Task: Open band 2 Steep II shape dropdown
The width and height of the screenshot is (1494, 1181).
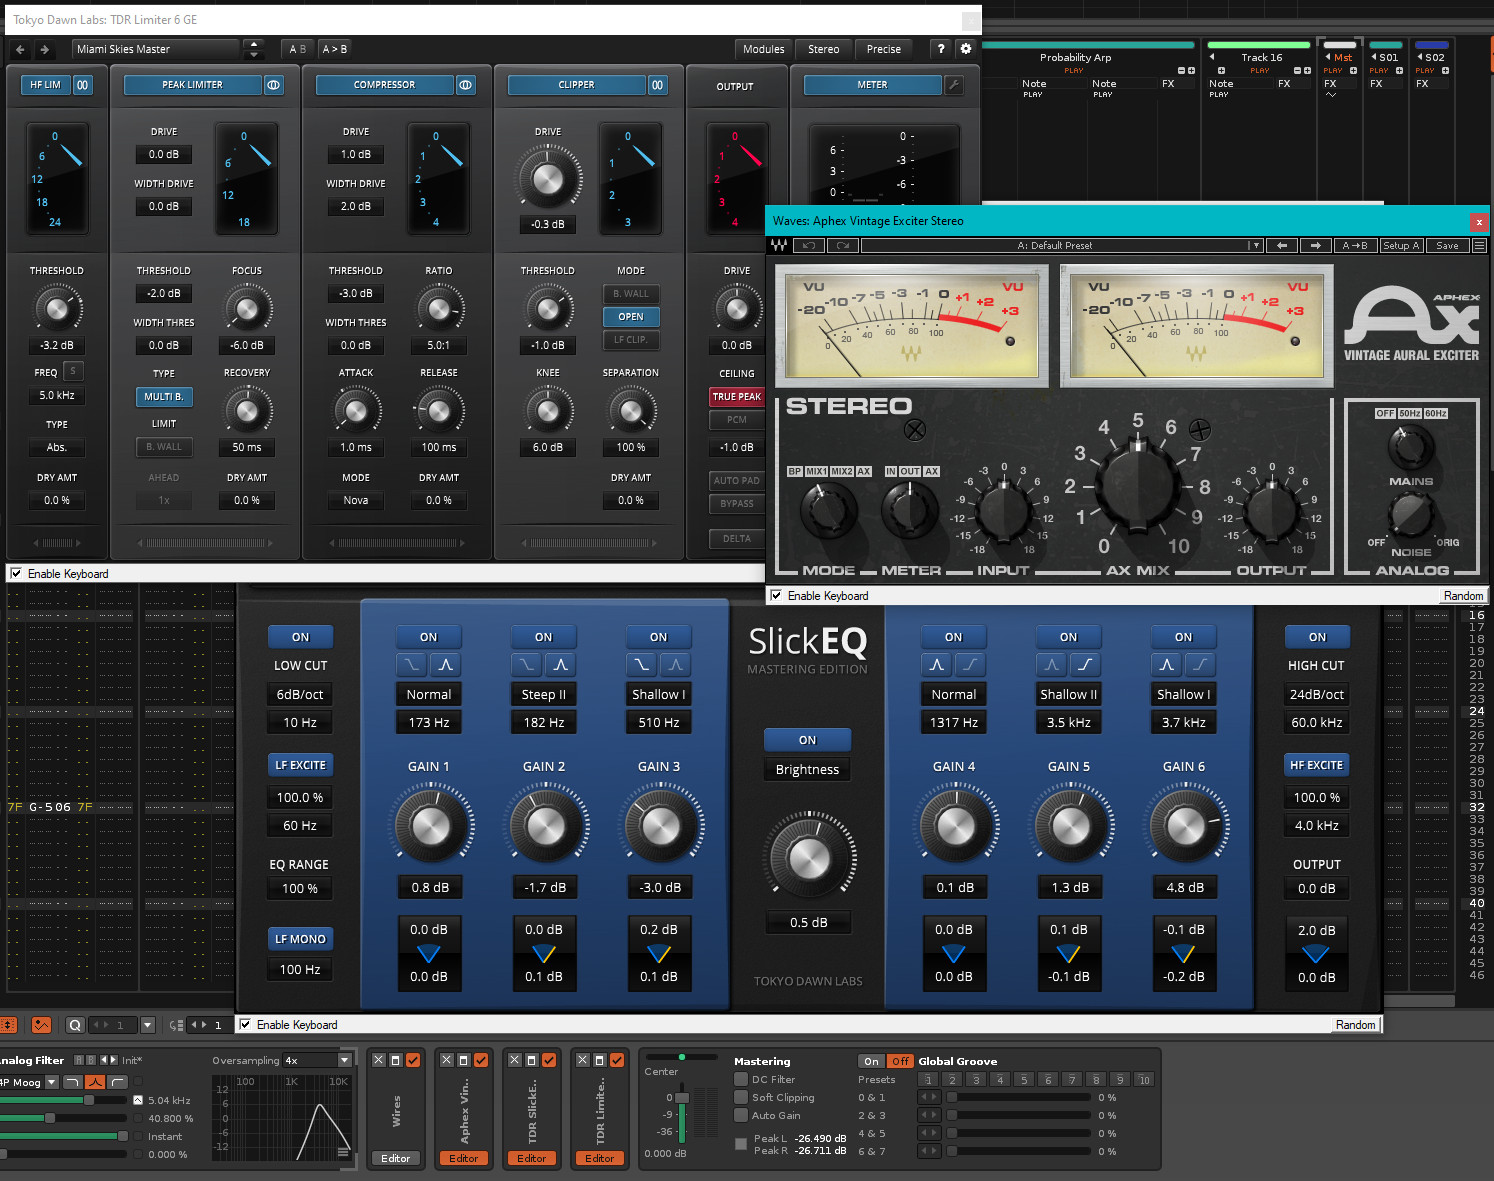Action: pyautogui.click(x=543, y=694)
